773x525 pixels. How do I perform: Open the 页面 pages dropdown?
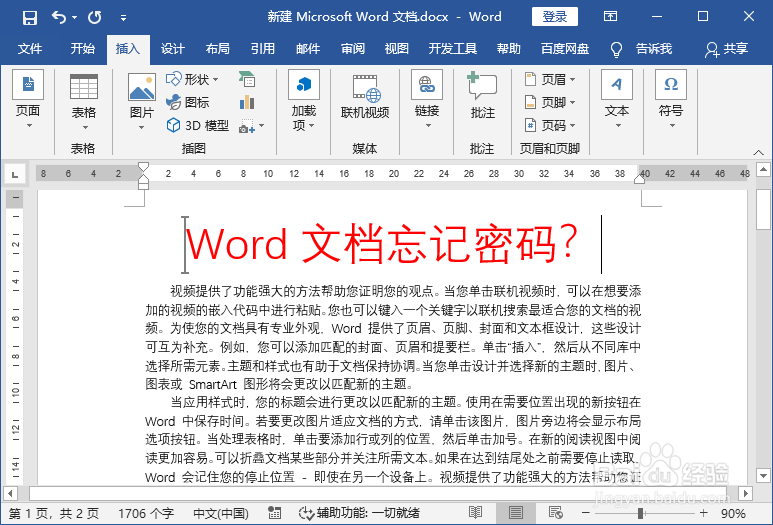pos(28,100)
